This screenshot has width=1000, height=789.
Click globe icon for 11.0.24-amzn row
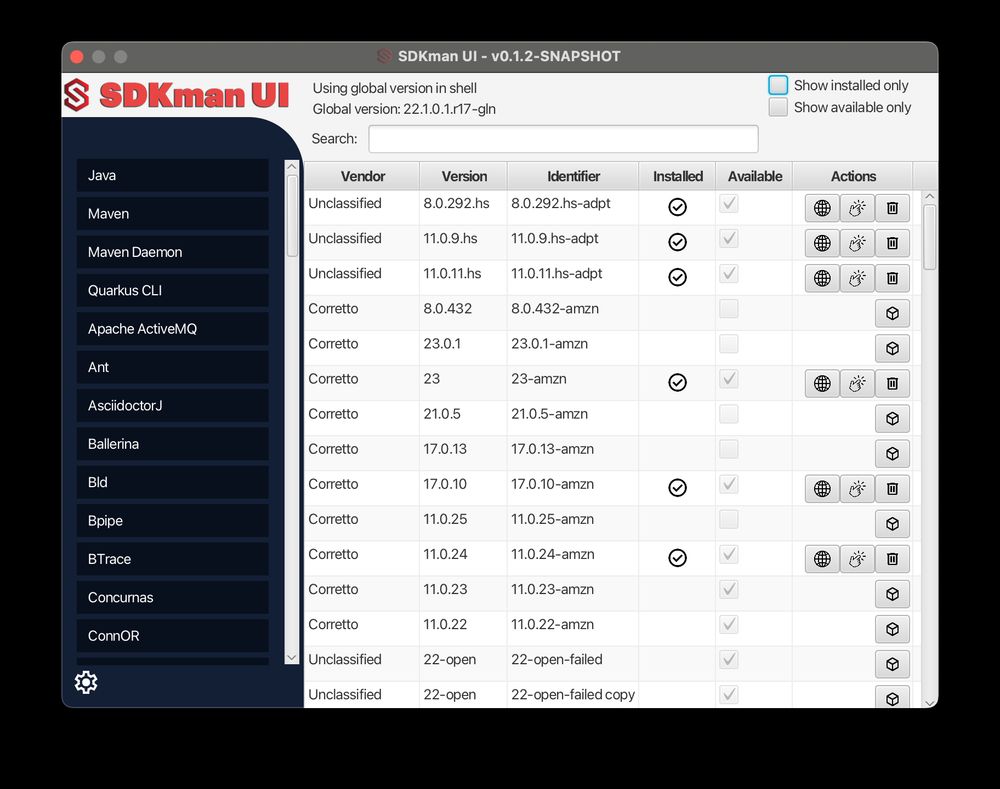click(822, 559)
